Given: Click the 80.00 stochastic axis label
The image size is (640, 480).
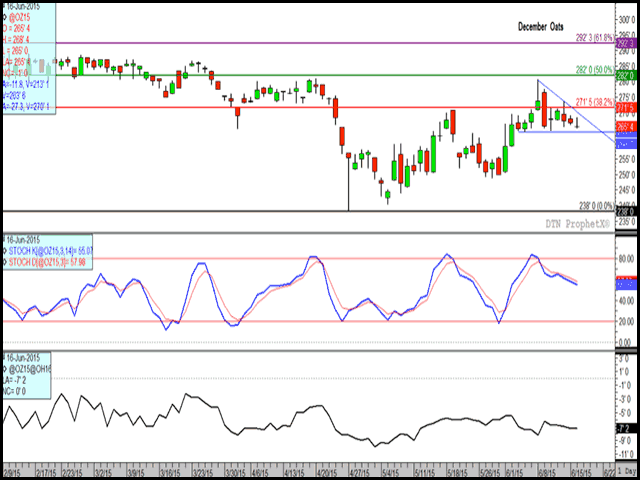Looking at the screenshot, I should point(628,259).
